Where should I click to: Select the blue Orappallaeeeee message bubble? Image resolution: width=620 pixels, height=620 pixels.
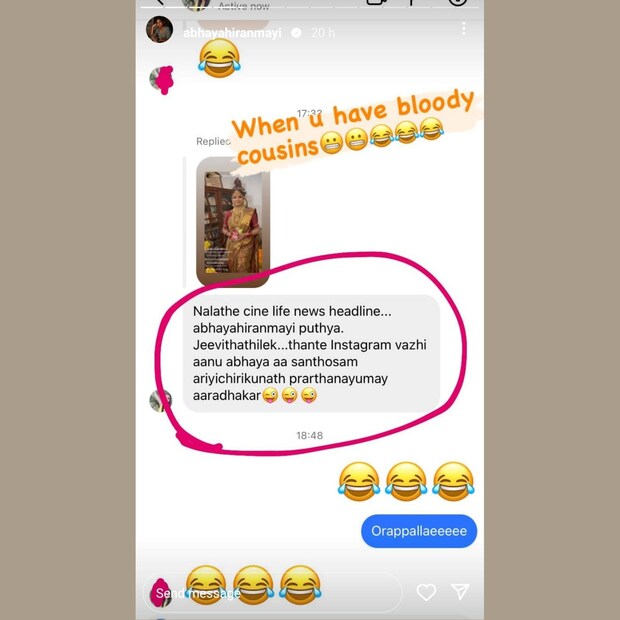[x=419, y=531]
